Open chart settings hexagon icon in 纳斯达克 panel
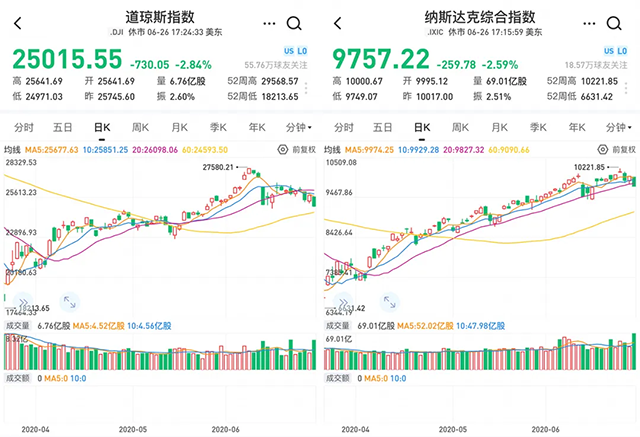Image resolution: width=640 pixels, height=437 pixels. [602, 150]
